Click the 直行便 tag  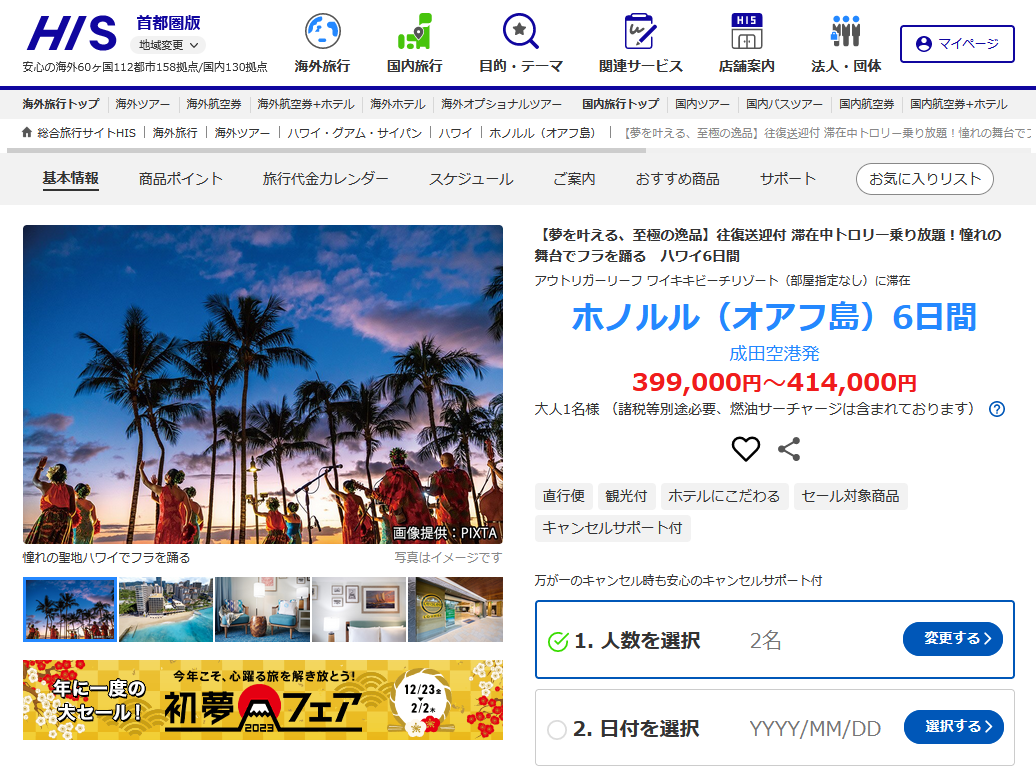(564, 496)
